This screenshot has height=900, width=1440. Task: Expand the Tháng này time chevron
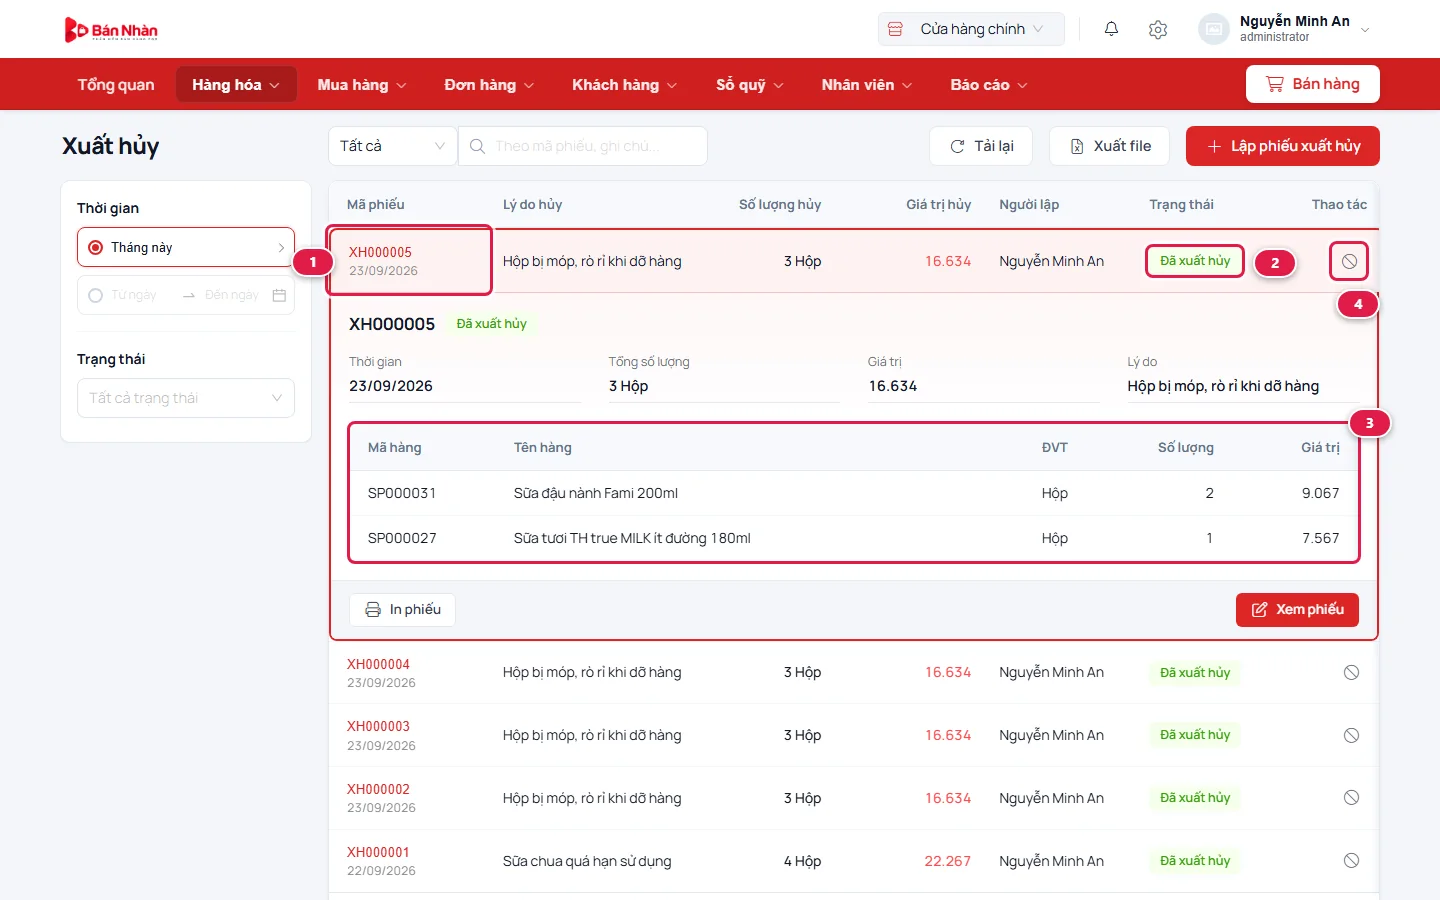click(281, 247)
